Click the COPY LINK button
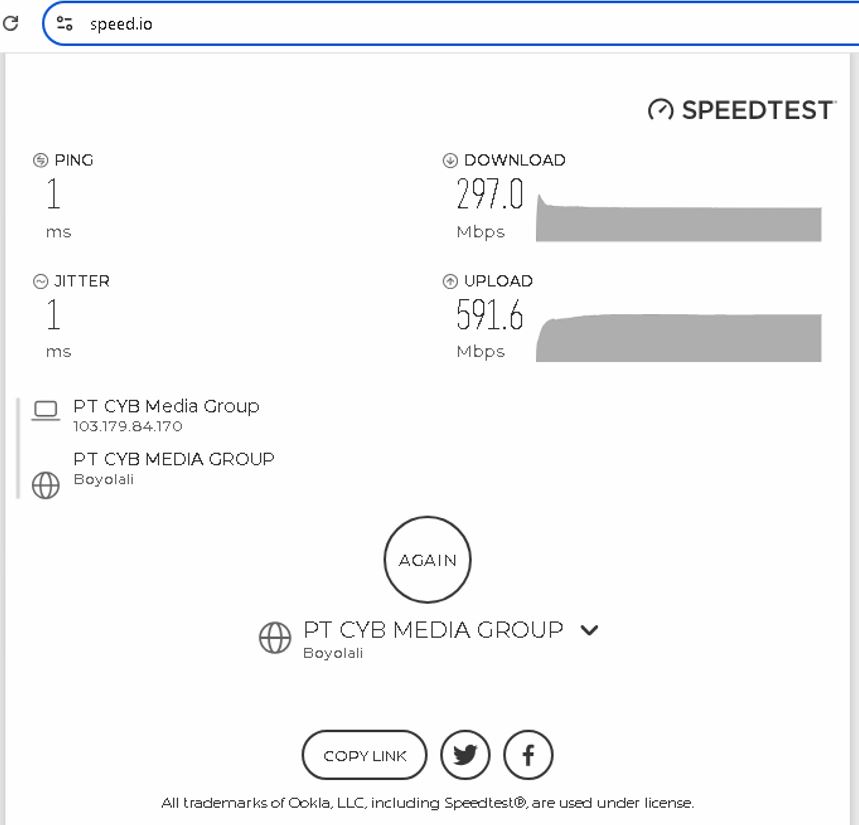The width and height of the screenshot is (859, 825). coord(364,755)
